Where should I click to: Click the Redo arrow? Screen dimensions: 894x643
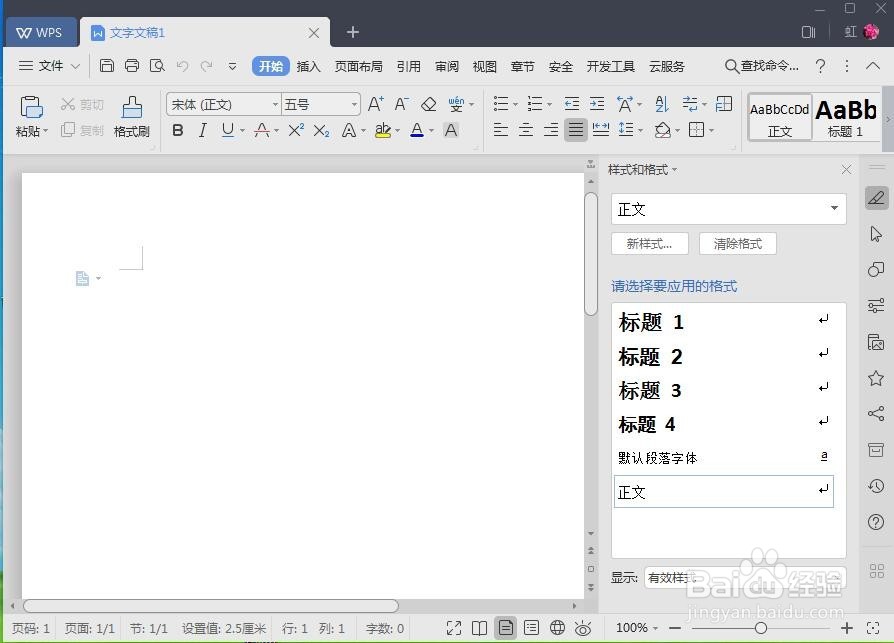pyautogui.click(x=206, y=66)
